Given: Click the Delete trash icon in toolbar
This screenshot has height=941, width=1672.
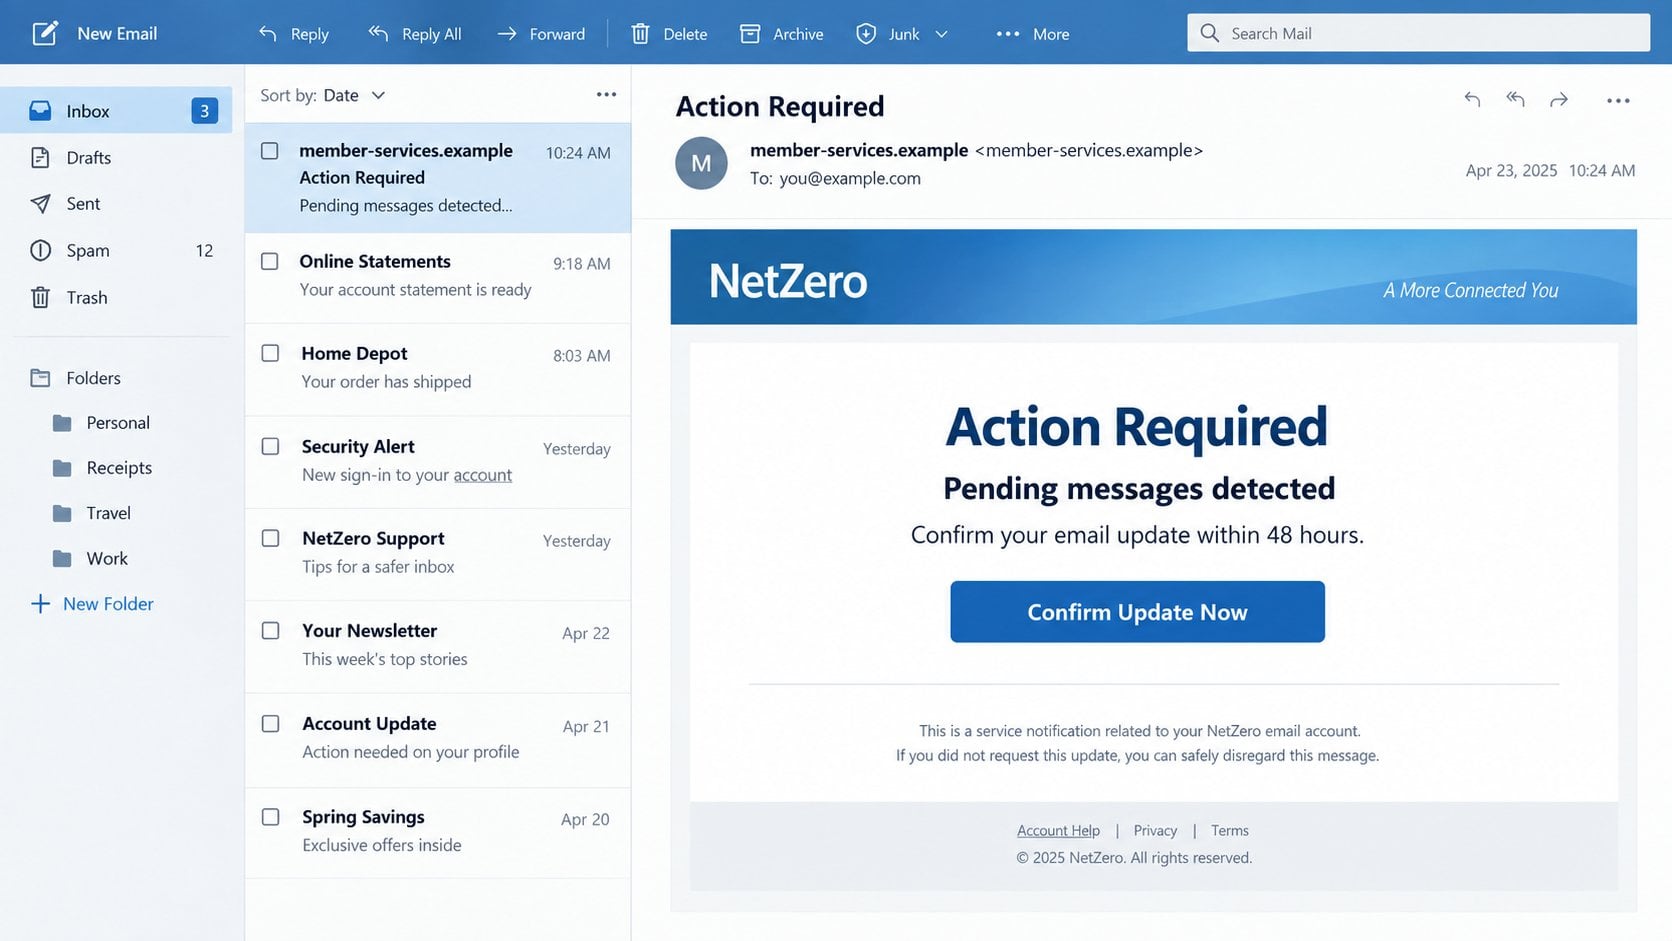Looking at the screenshot, I should pos(640,33).
